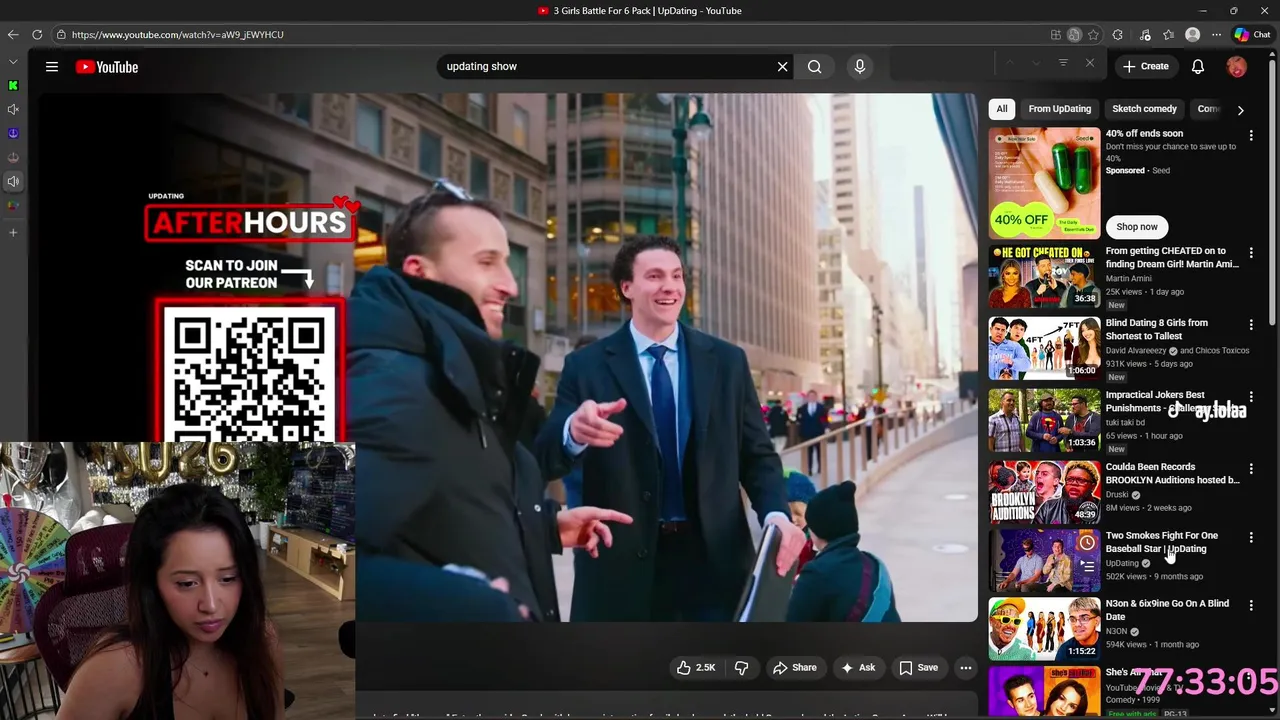Open the favorites list in toolbar
The width and height of the screenshot is (1280, 720).
[x=1168, y=35]
